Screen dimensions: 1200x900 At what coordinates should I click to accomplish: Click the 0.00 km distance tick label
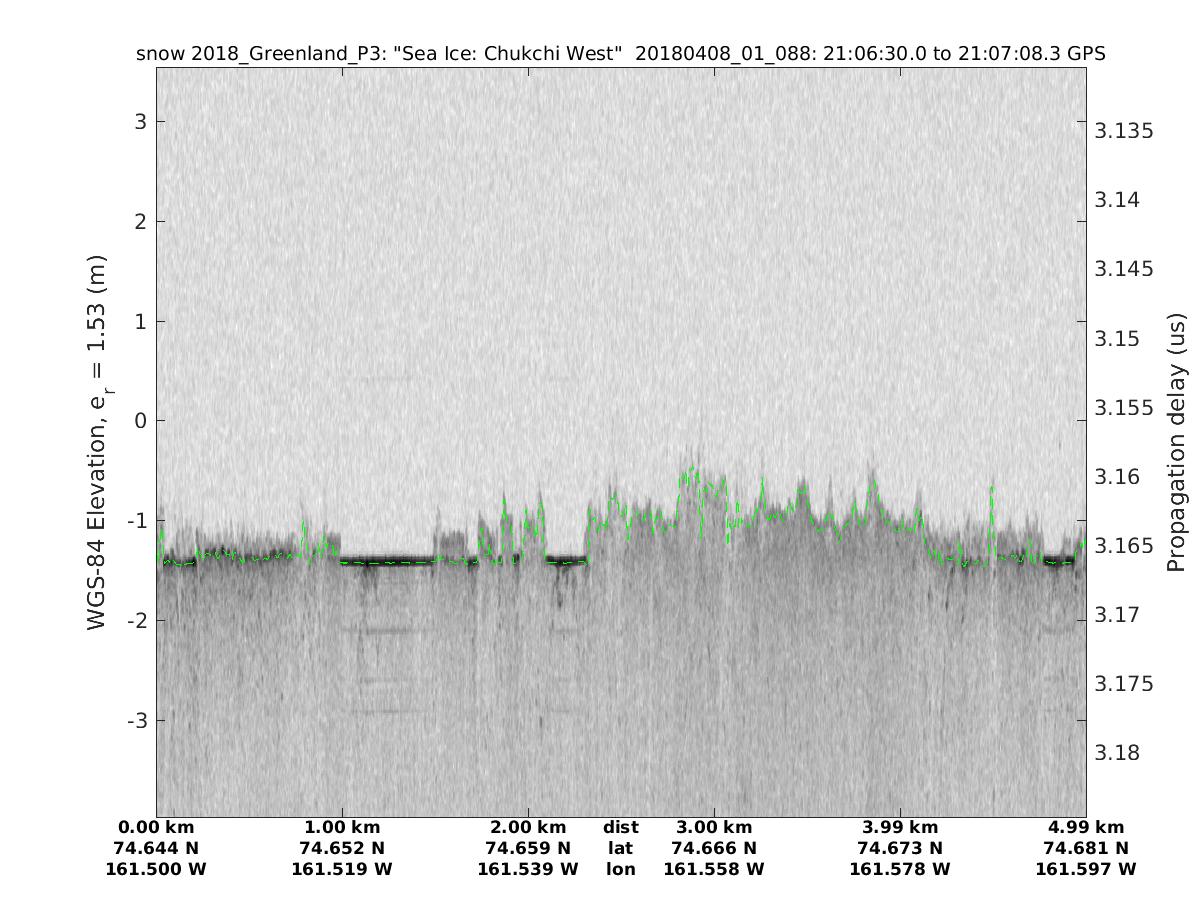pyautogui.click(x=156, y=827)
